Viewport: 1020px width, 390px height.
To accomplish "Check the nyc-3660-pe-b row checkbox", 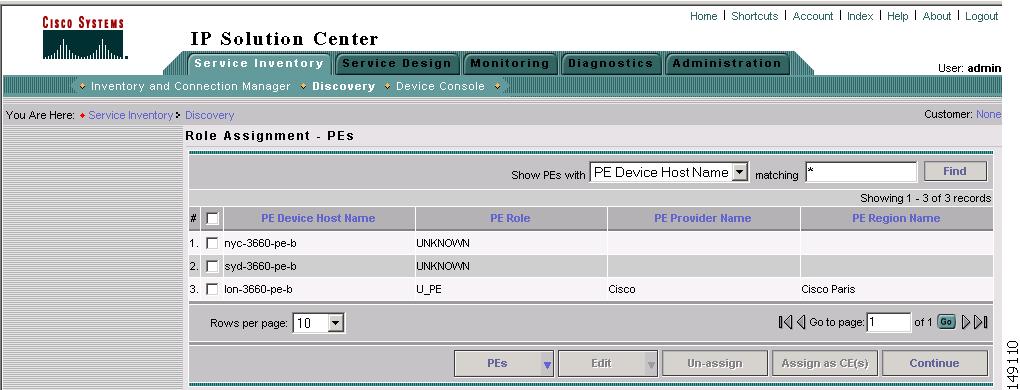I will pyautogui.click(x=212, y=243).
